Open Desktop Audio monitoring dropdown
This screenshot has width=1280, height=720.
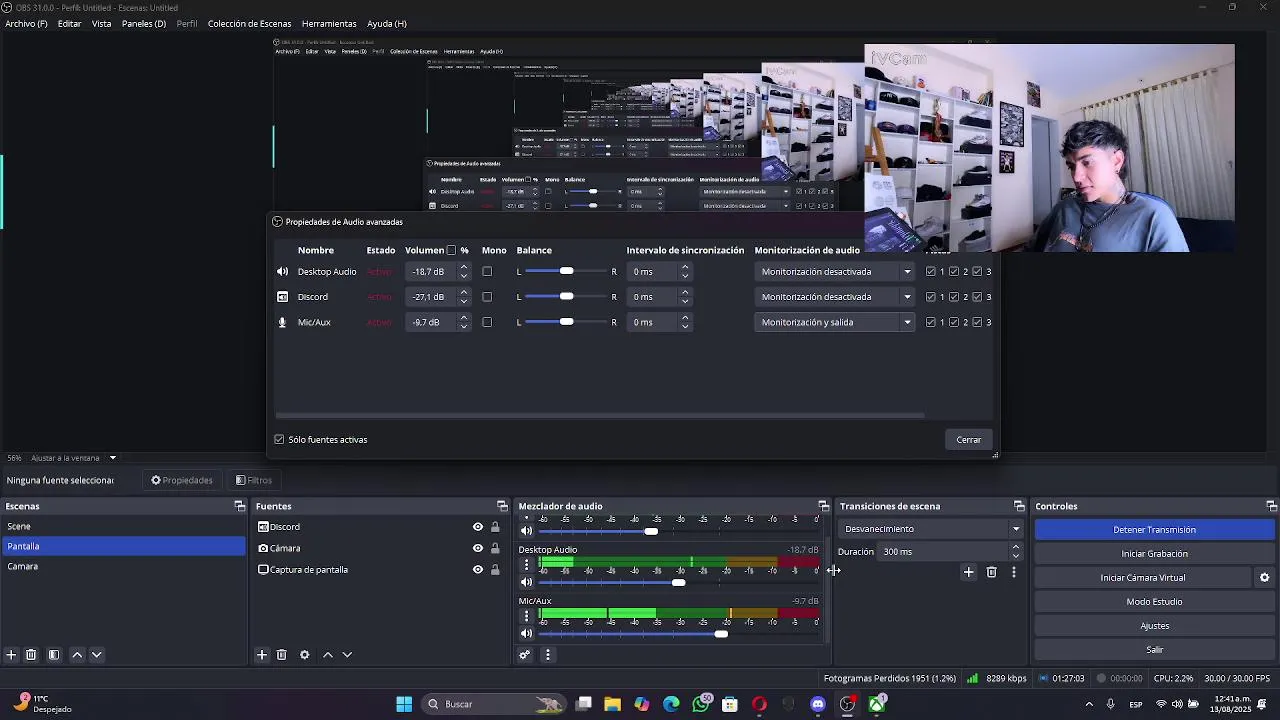pos(834,272)
